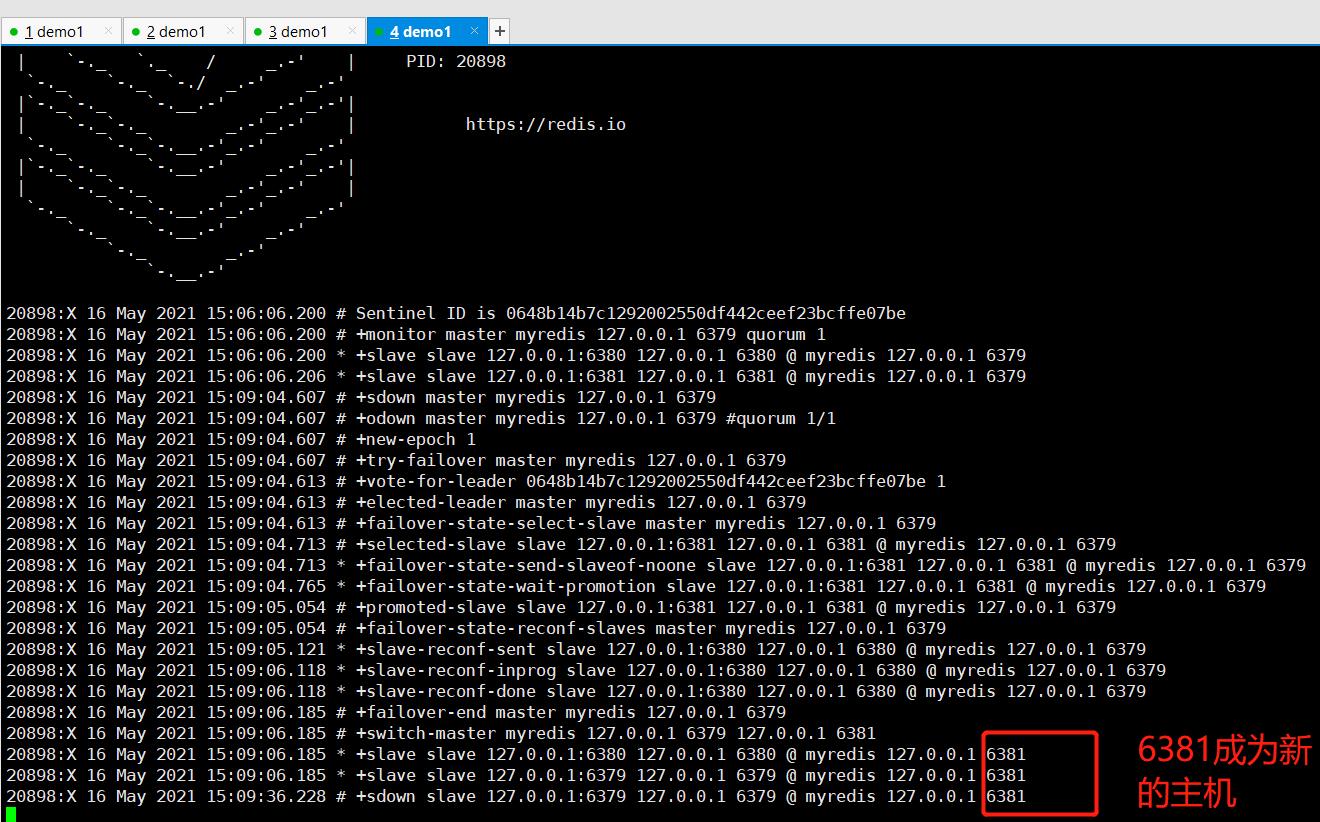1320x822 pixels.
Task: Select the active 4 demo1 tab
Action: (427, 31)
